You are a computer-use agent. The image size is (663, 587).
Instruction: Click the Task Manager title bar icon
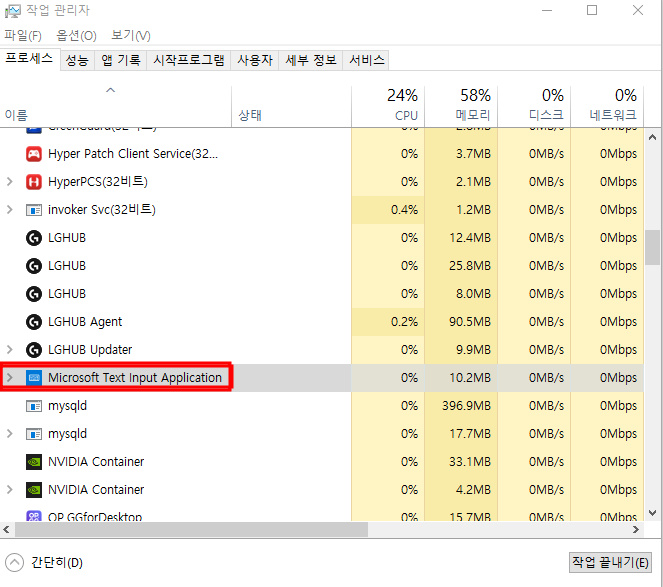pyautogui.click(x=13, y=11)
